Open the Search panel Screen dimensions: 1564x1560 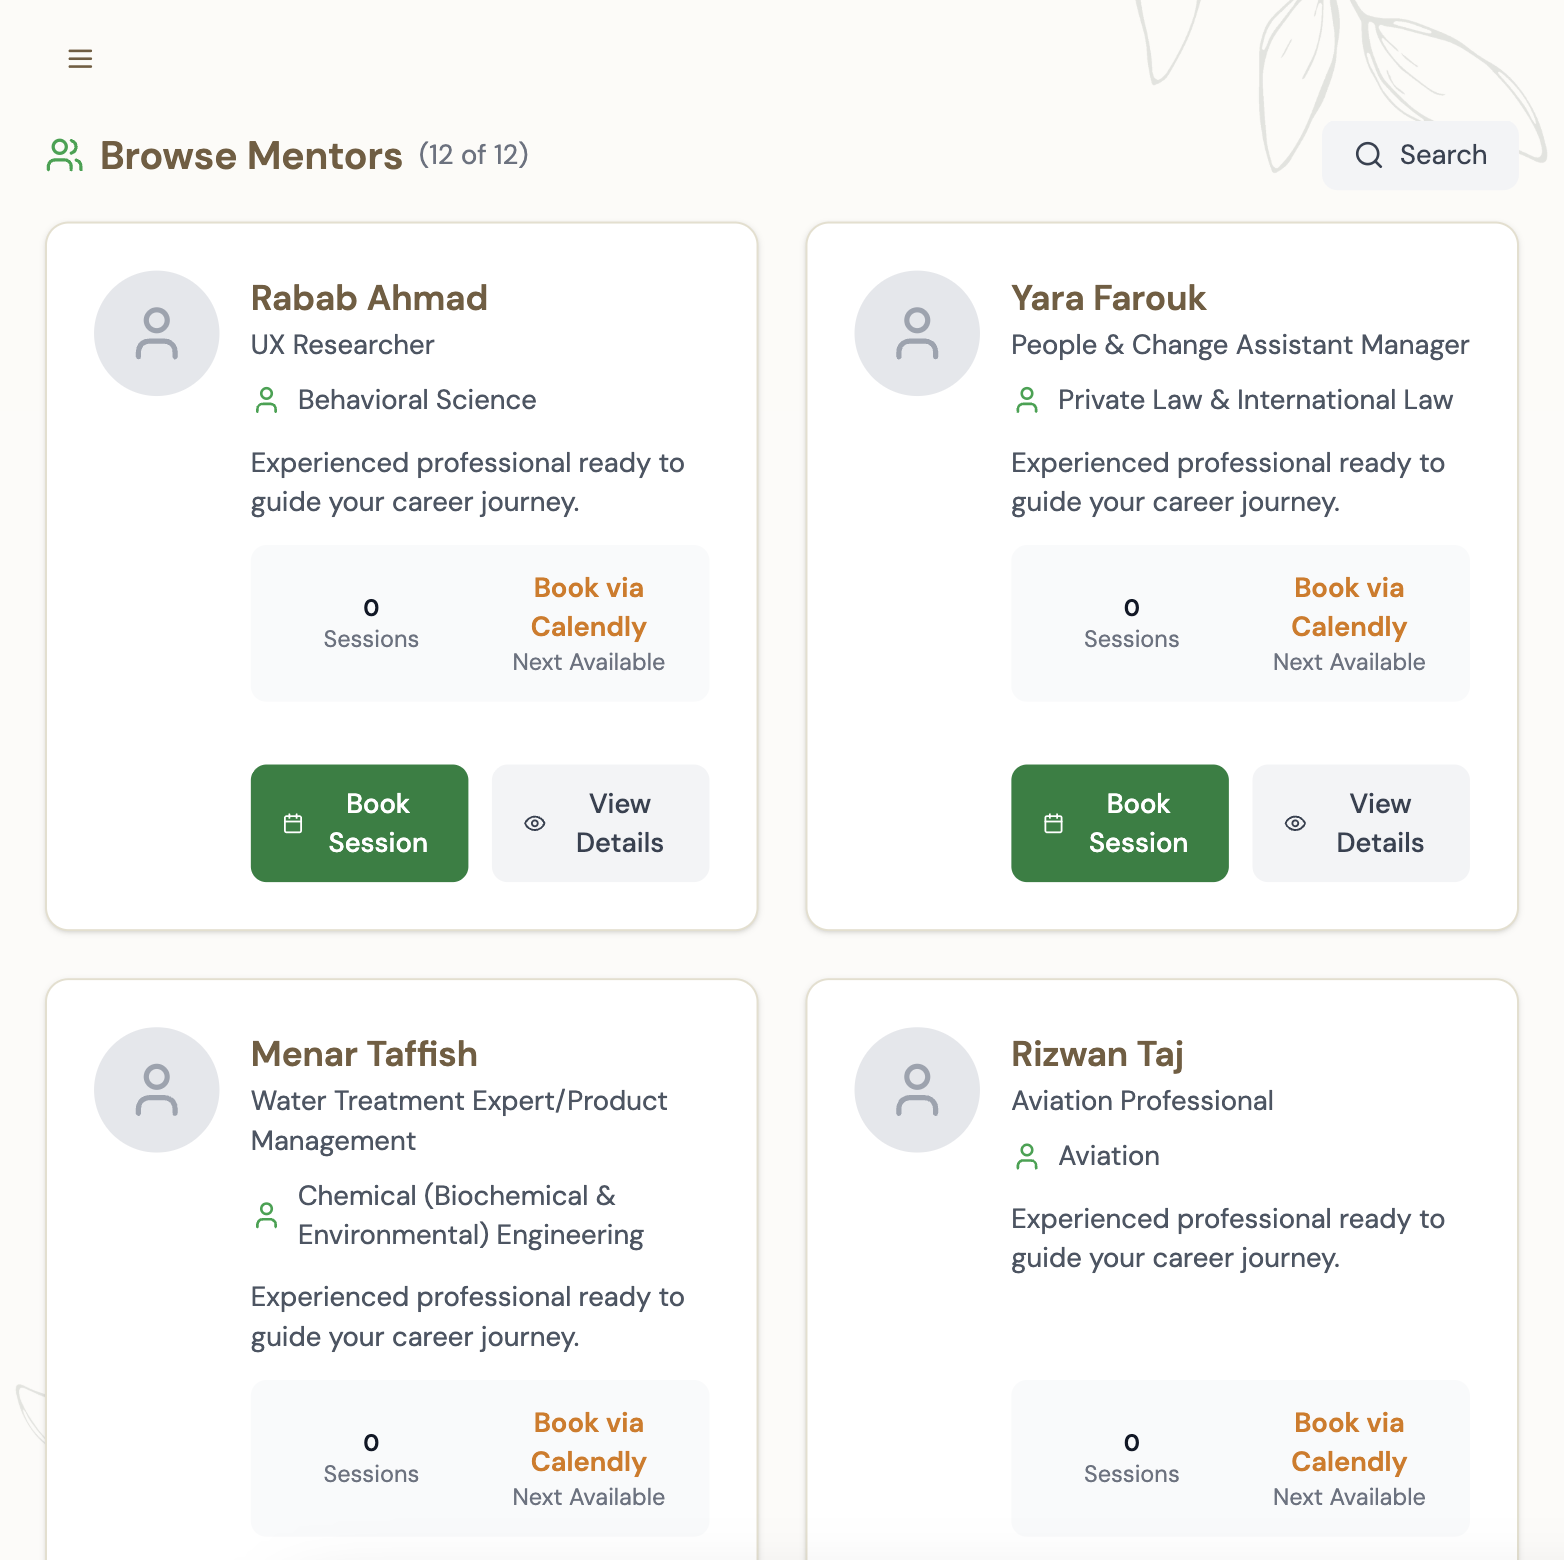pos(1419,155)
